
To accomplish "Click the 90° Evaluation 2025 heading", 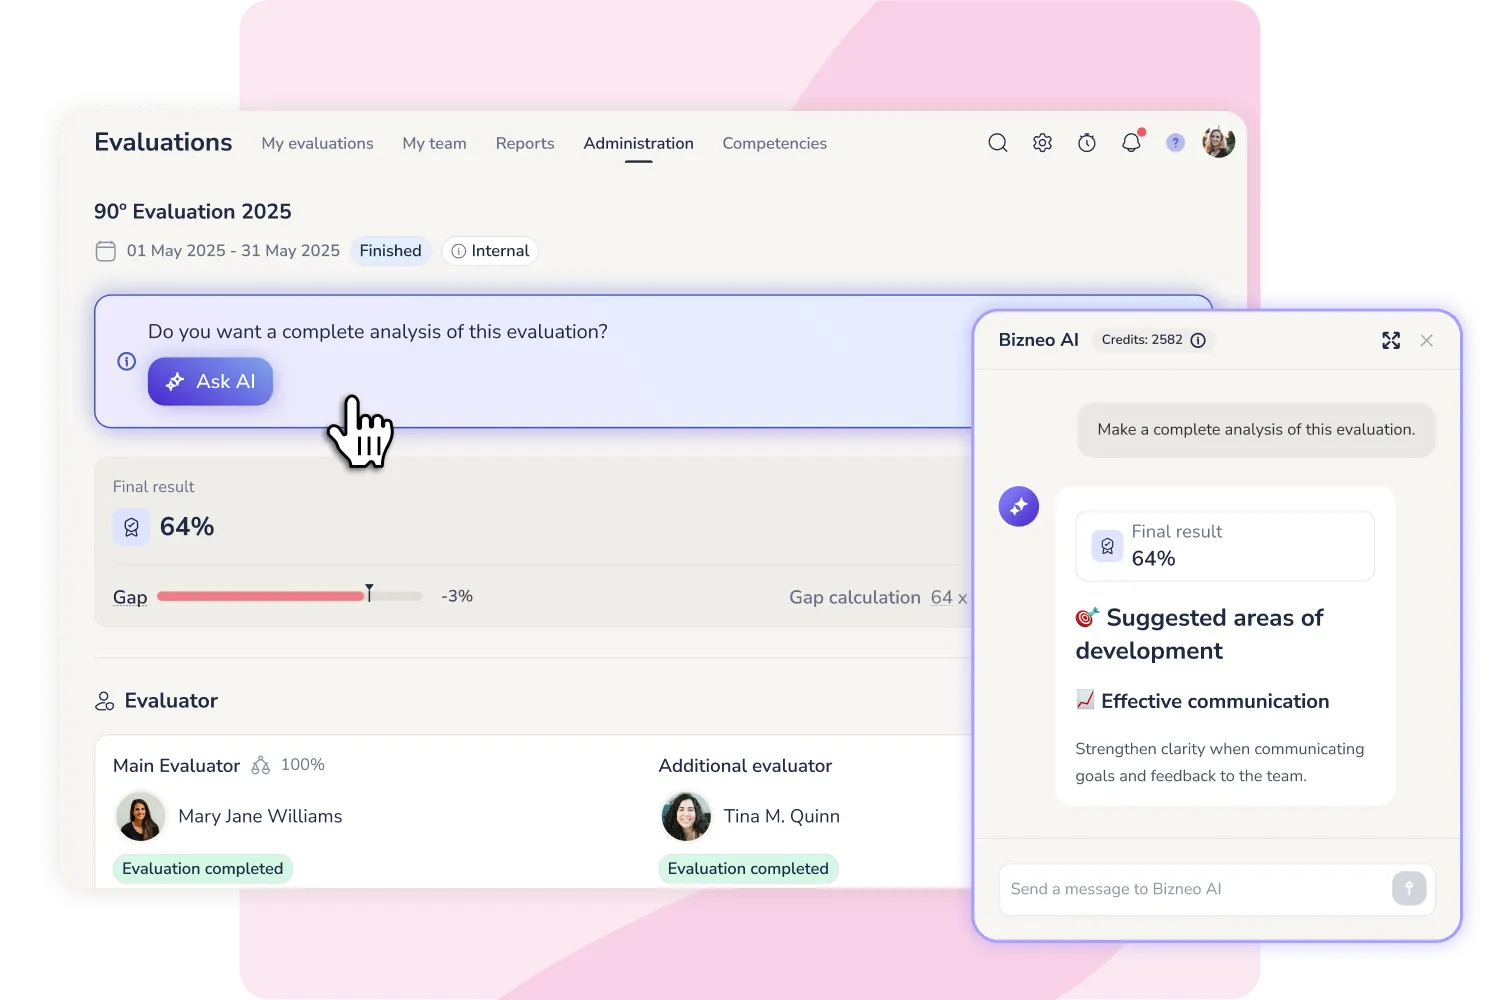I will coord(193,212).
